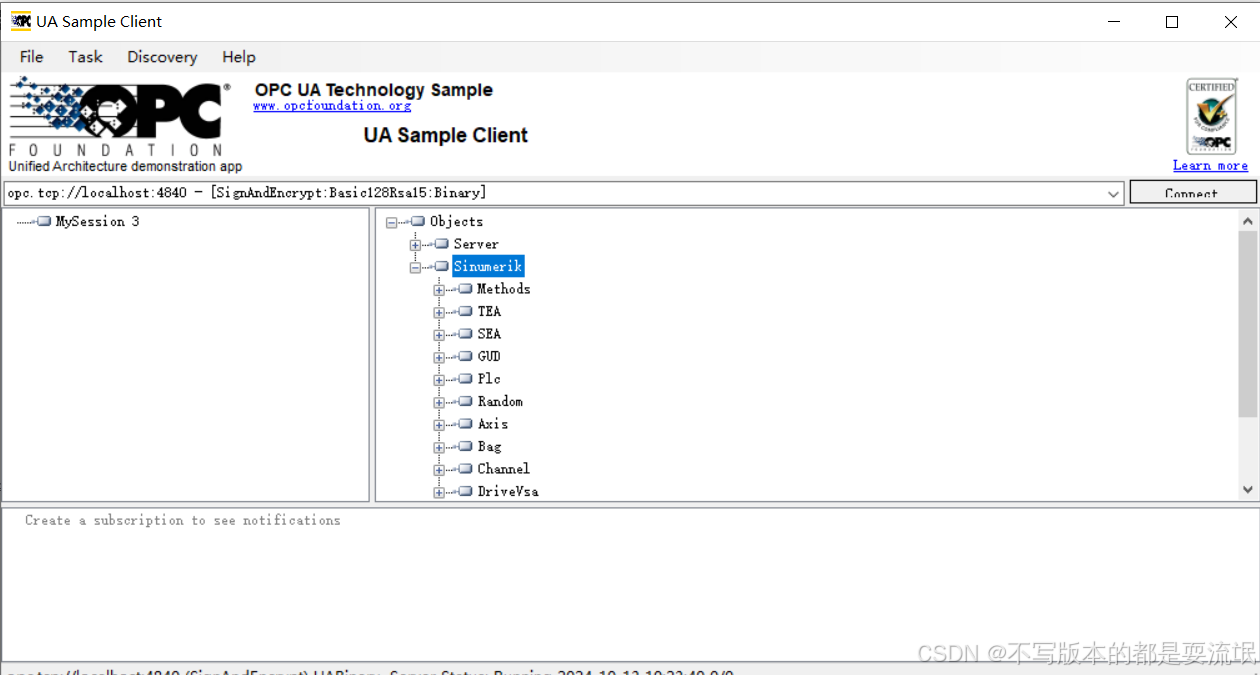The height and width of the screenshot is (675, 1260).
Task: Click the browse tree scrollbar thumb
Action: (1247, 324)
